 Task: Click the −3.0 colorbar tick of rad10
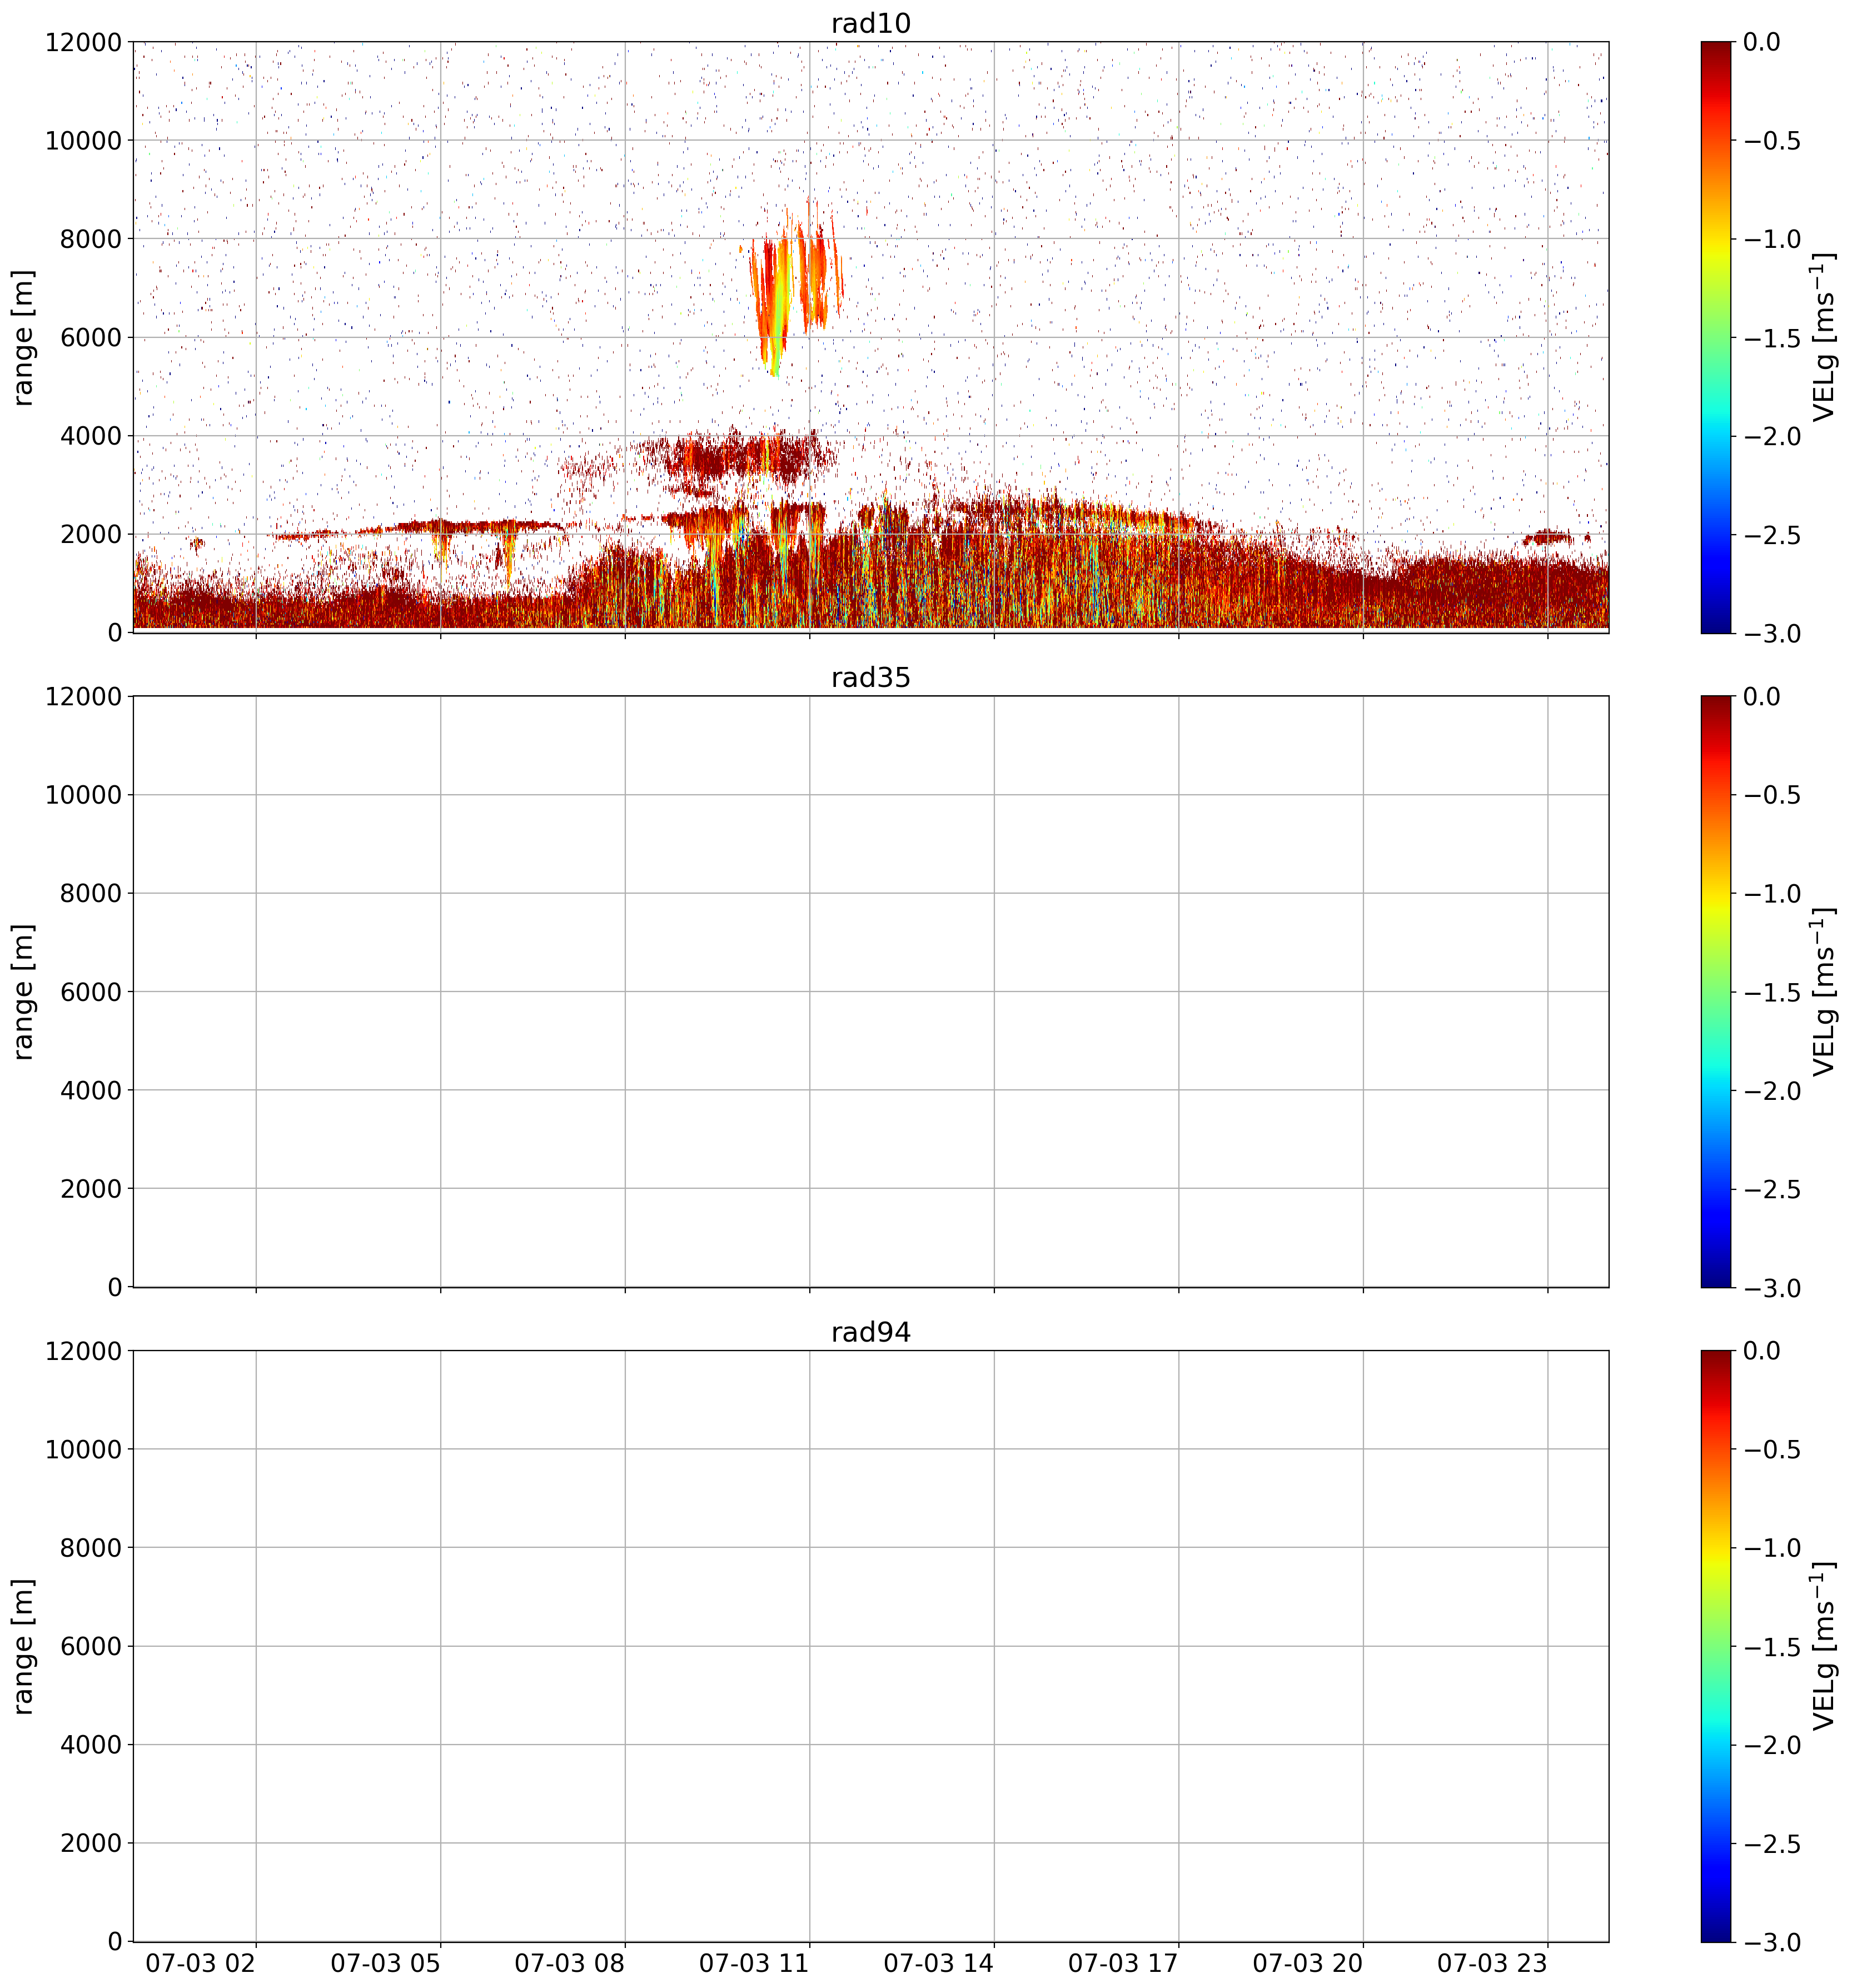1772,634
